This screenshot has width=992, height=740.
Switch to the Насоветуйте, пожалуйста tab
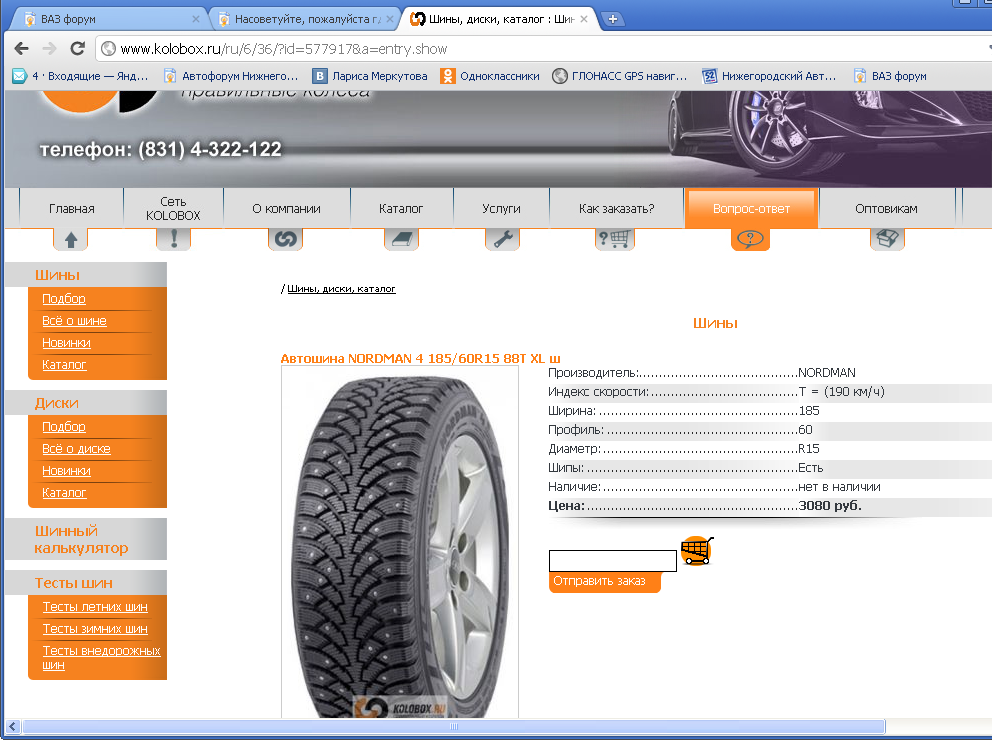(x=305, y=19)
